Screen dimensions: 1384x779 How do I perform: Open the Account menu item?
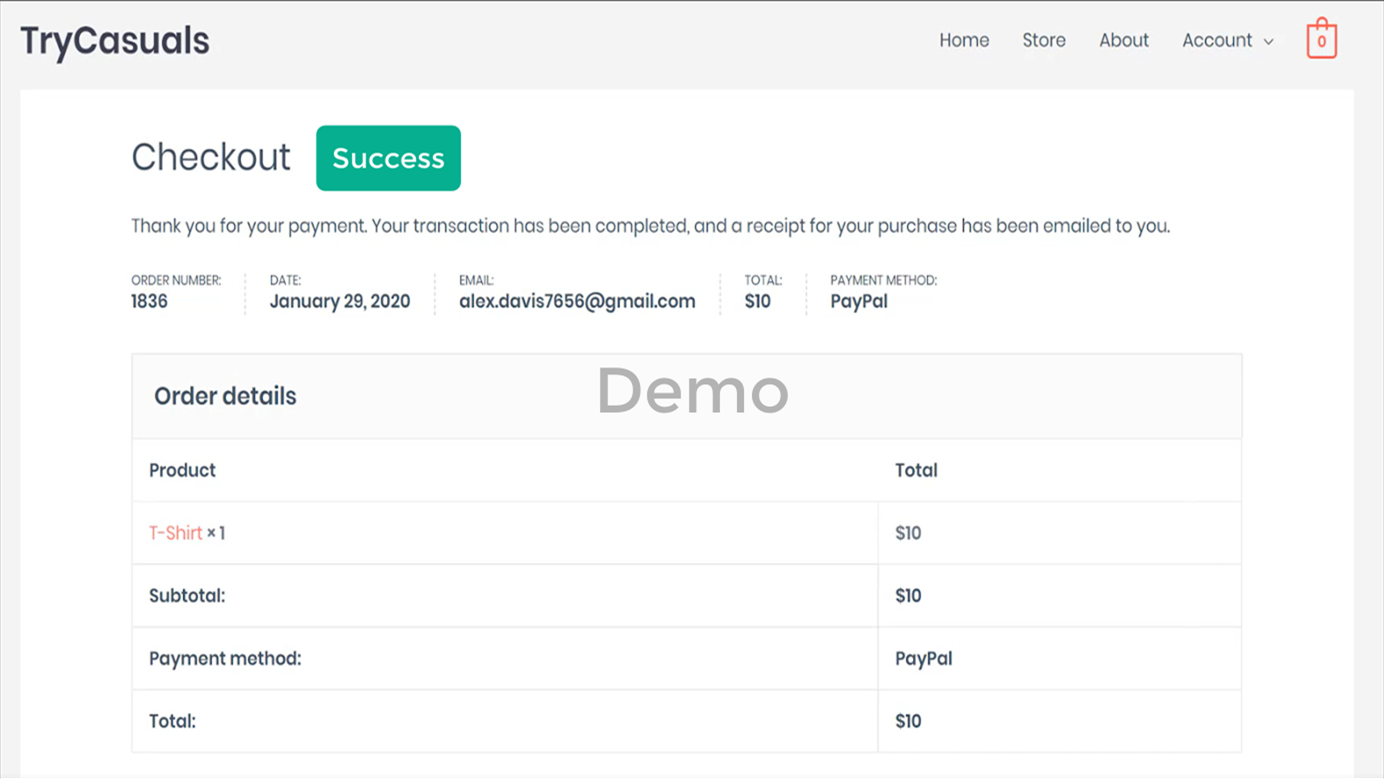point(1217,40)
